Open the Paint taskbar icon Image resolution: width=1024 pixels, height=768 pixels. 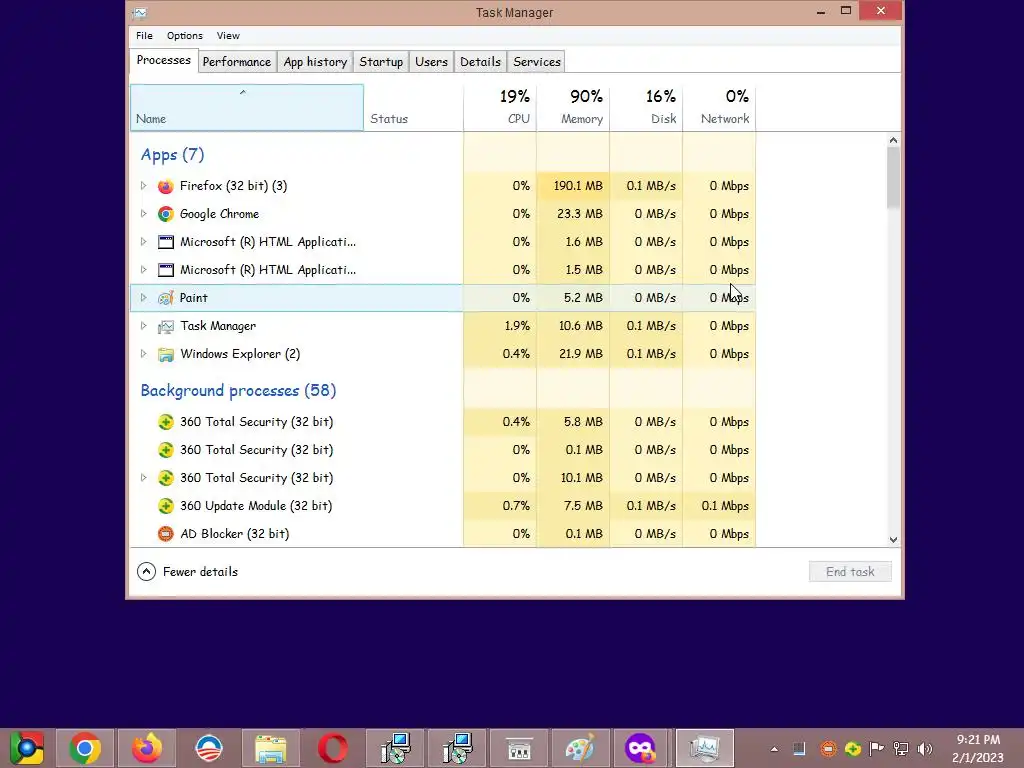click(581, 748)
